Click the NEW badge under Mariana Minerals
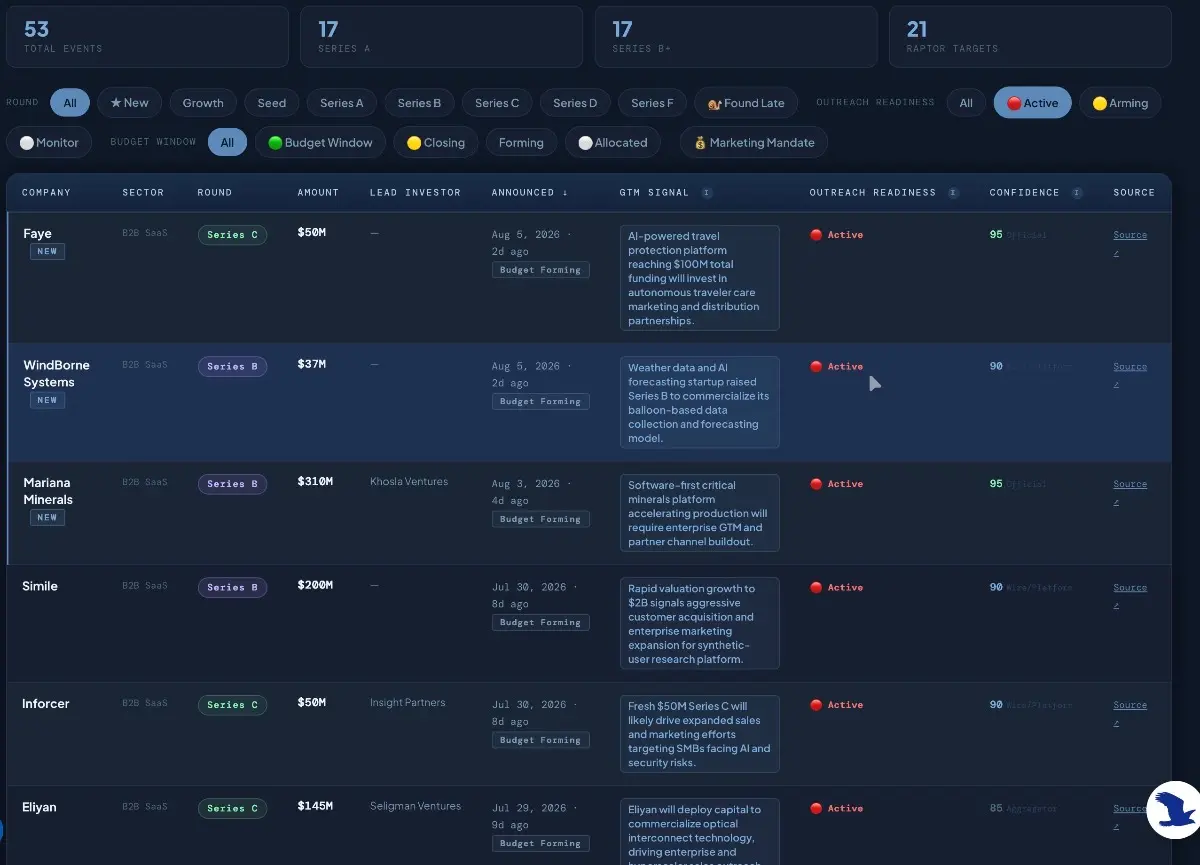This screenshot has width=1200, height=865. (47, 518)
